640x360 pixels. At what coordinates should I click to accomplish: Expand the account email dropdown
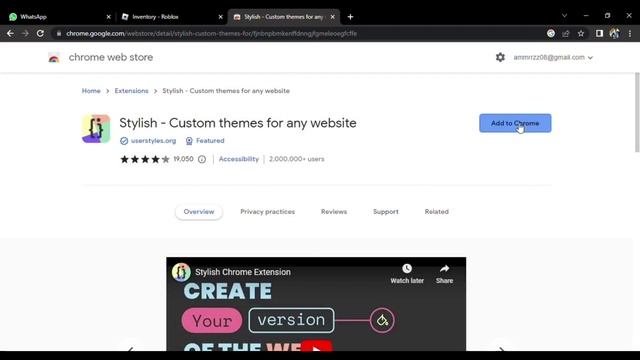pyautogui.click(x=590, y=58)
